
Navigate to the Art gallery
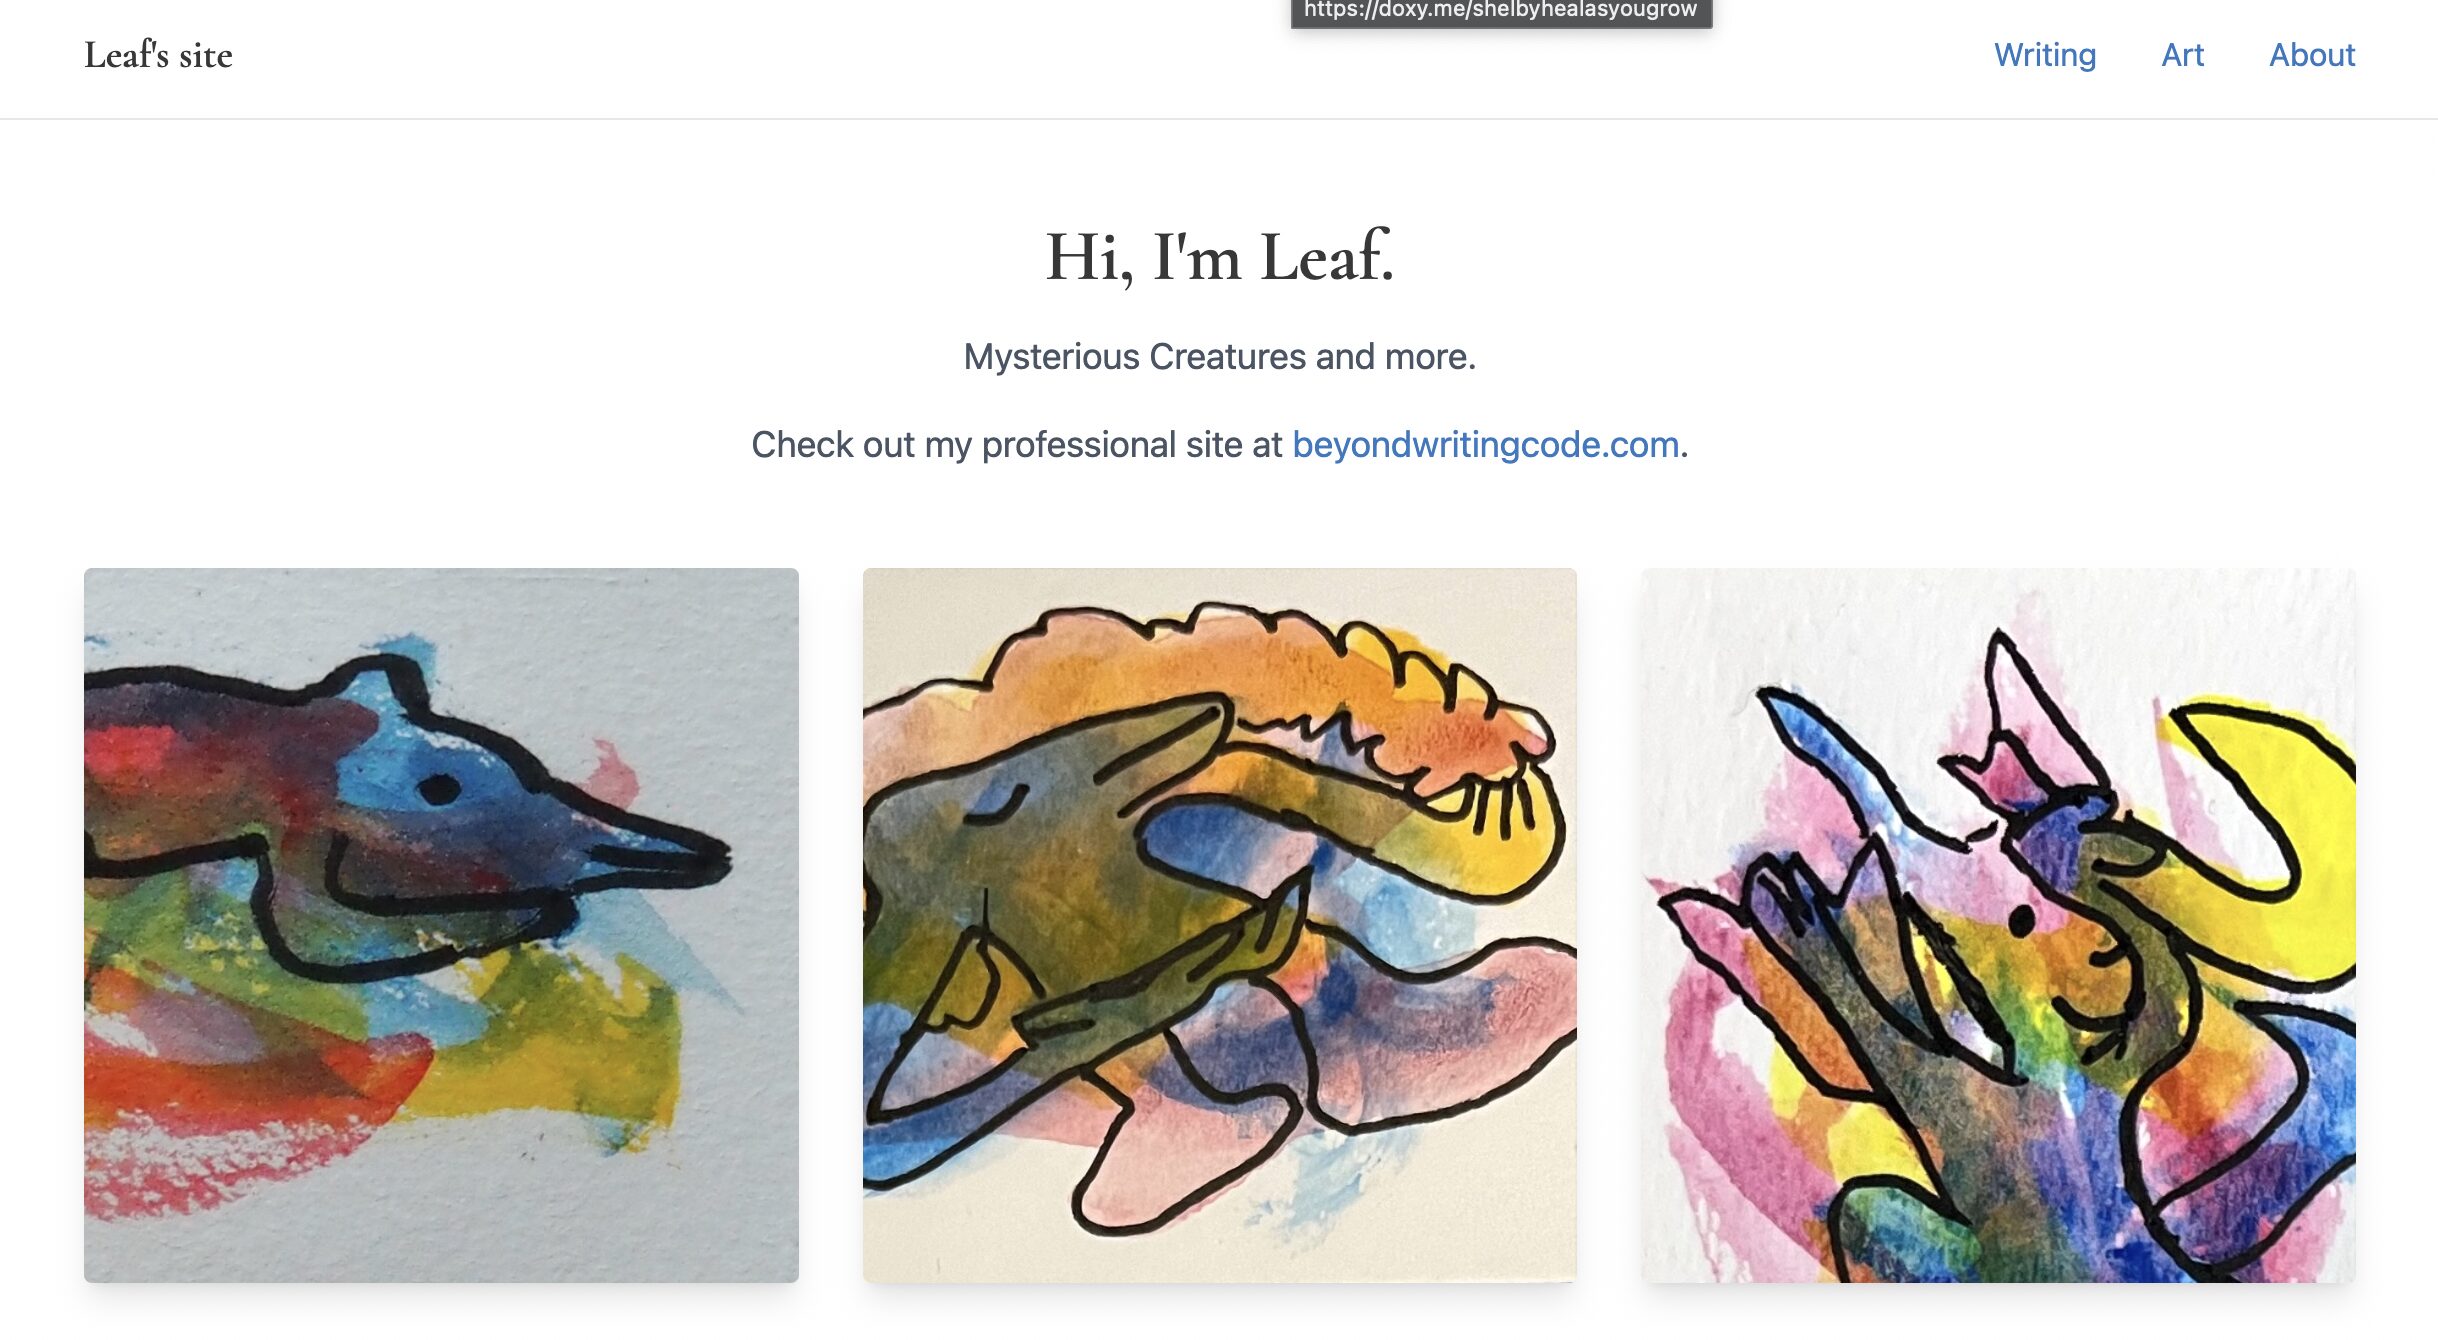(x=2183, y=57)
